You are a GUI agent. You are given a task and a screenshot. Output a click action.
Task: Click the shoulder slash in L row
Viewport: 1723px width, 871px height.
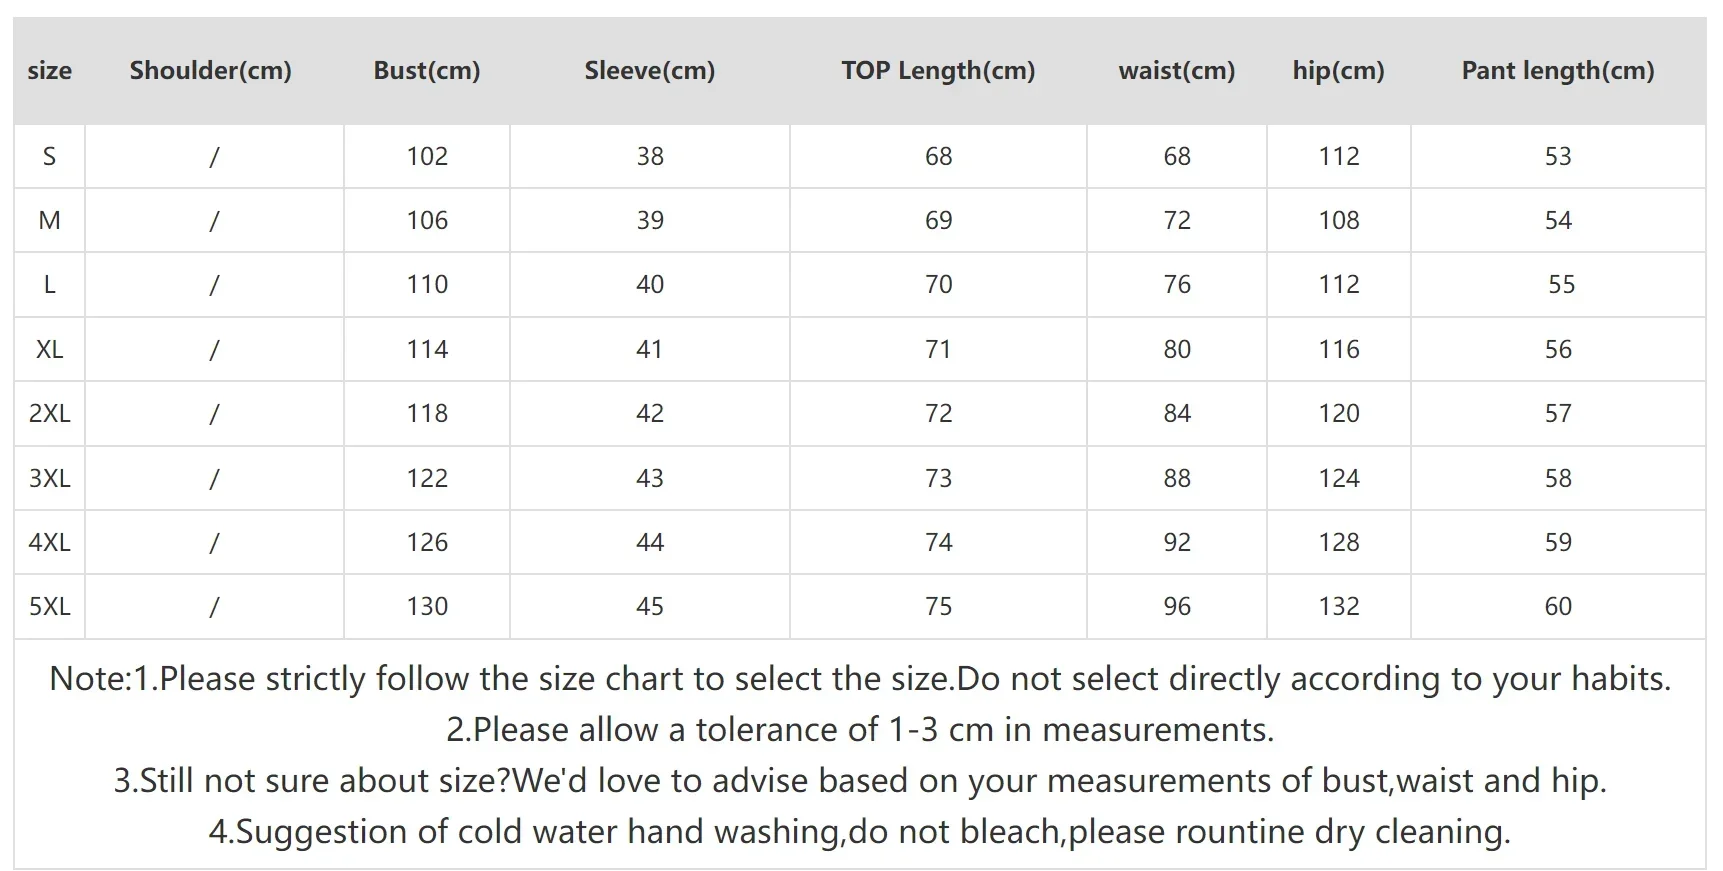214,285
